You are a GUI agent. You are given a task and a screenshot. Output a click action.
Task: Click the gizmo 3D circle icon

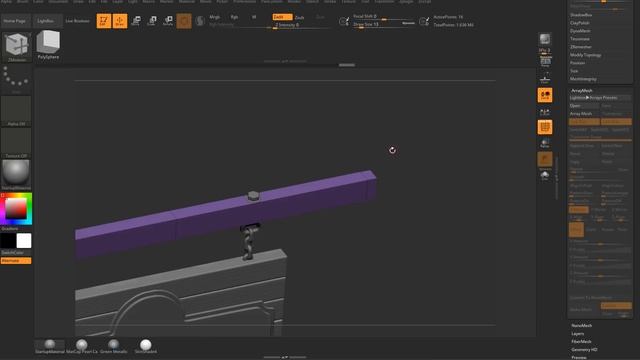click(184, 21)
